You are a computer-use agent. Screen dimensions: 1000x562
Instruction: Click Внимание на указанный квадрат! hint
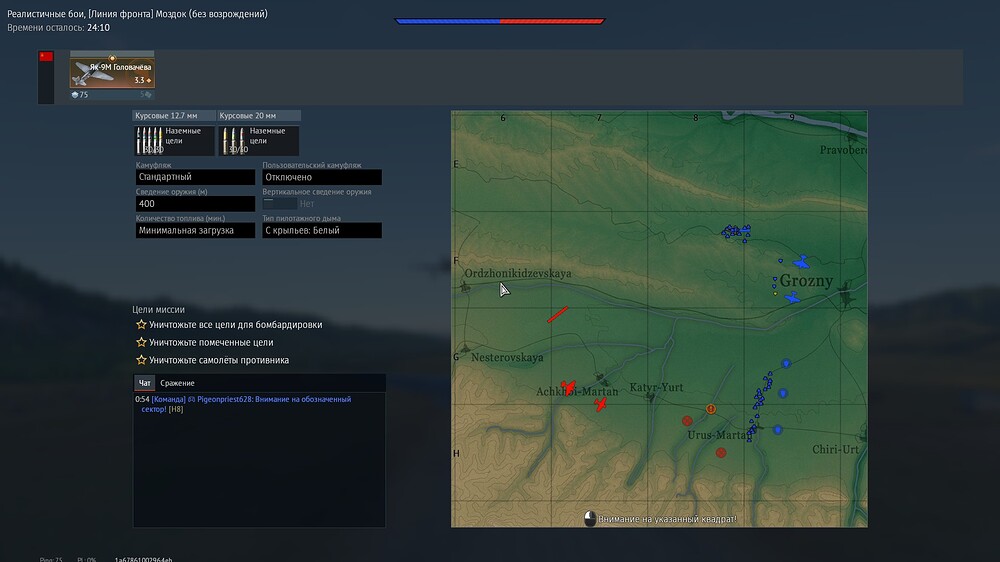pyautogui.click(x=667, y=519)
